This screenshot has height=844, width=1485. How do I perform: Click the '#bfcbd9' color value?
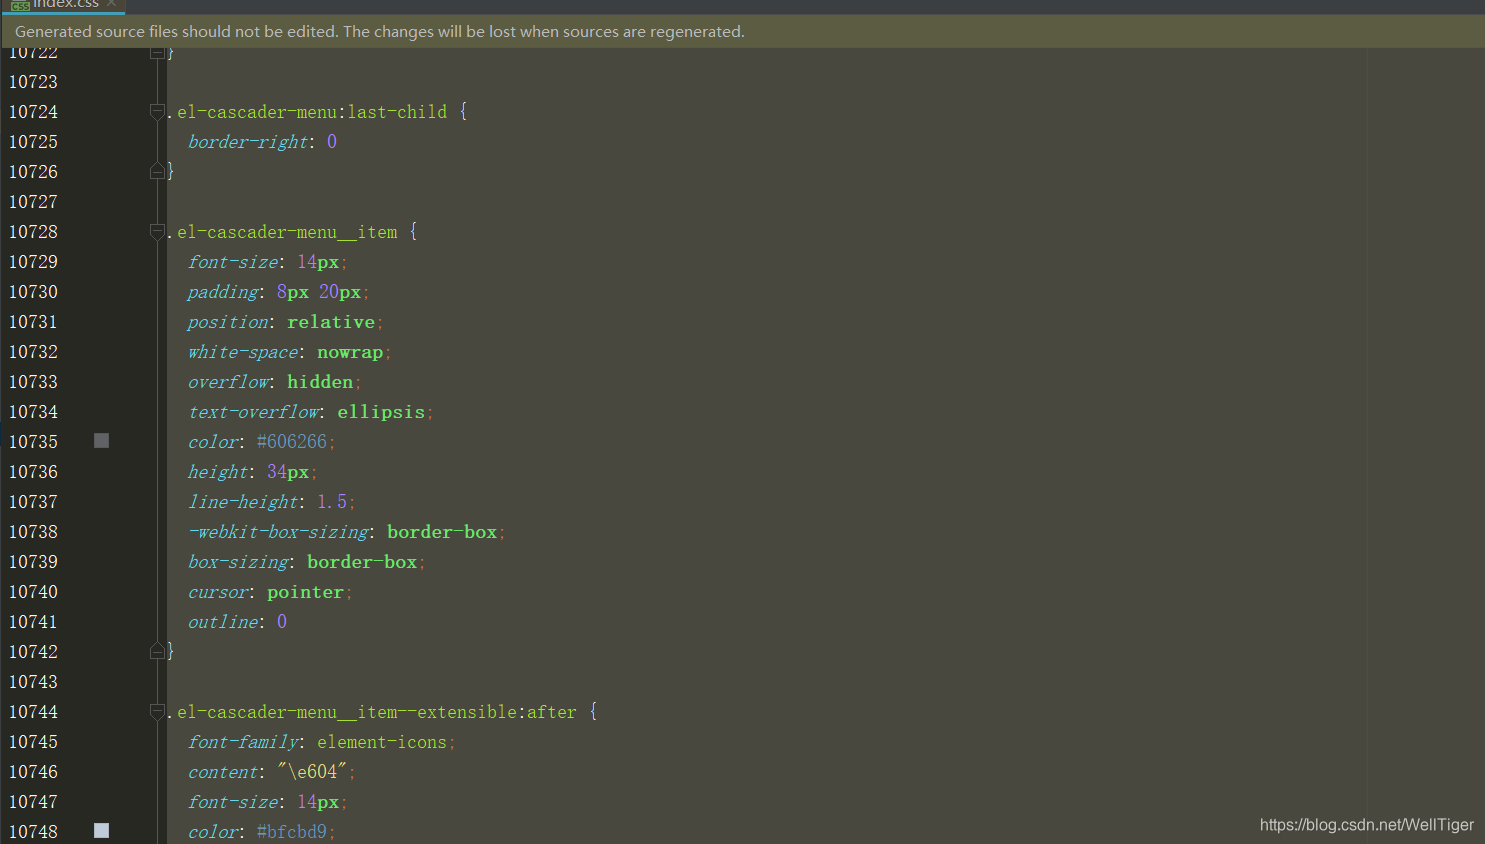pos(292,832)
